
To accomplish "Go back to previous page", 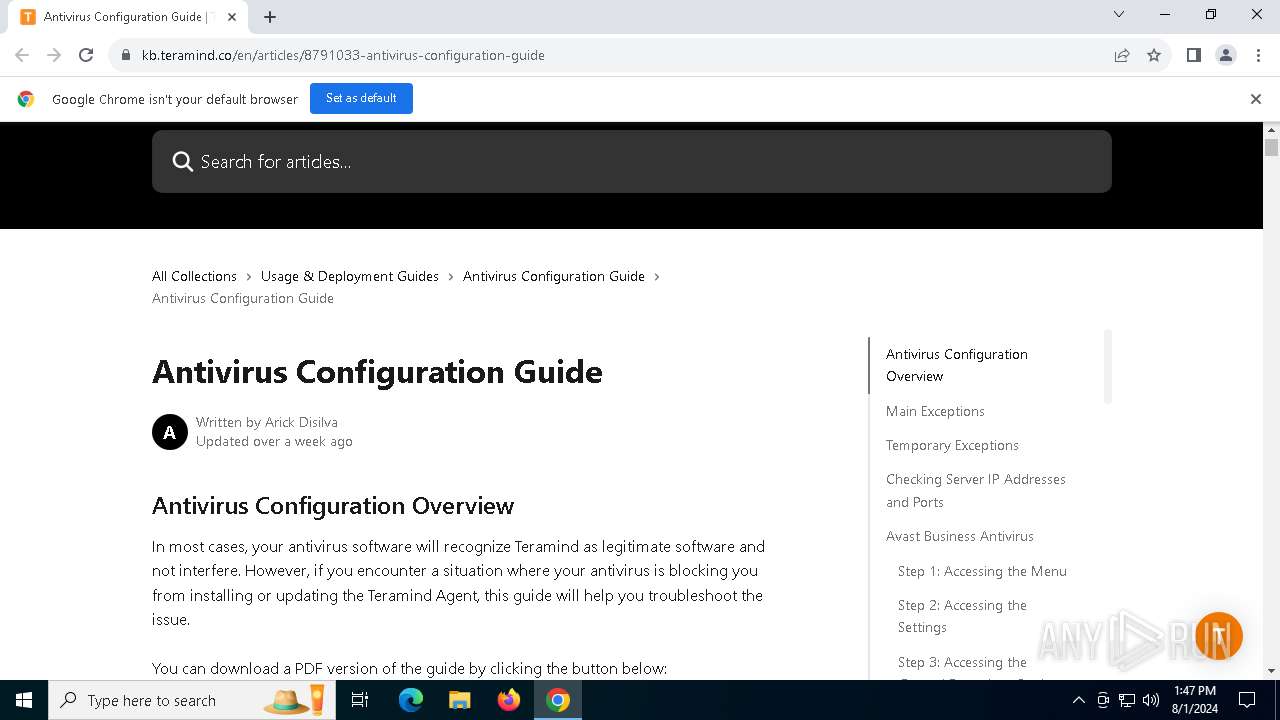I will (x=22, y=55).
